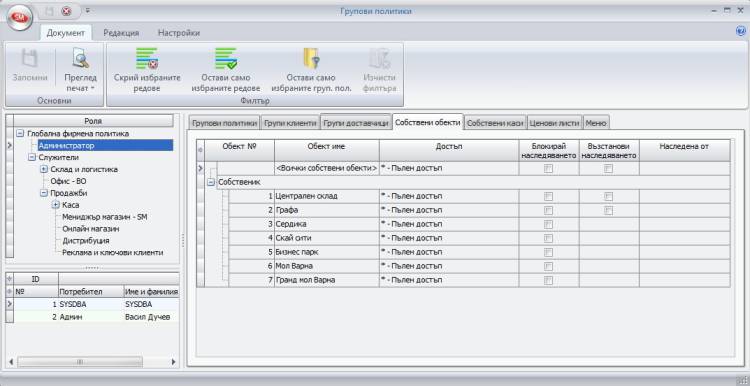Open quick access toolbar customize arrow
Screen dimensions: 750x386
(88, 11)
